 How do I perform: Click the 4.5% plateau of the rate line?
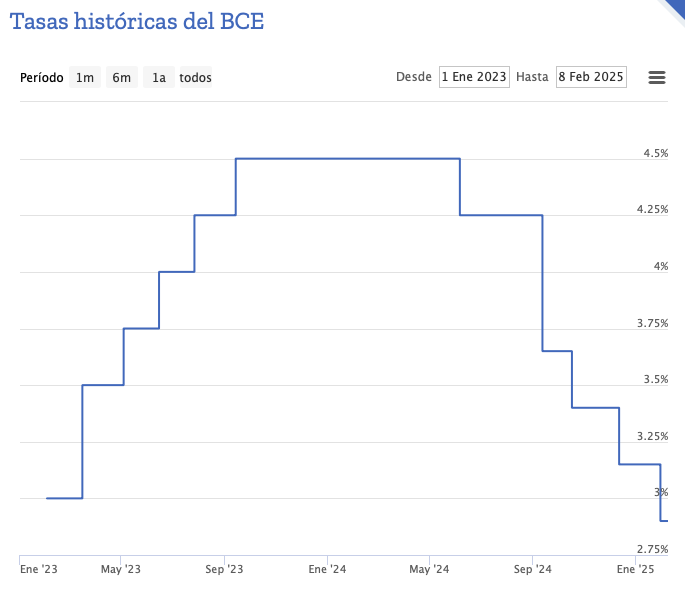(347, 158)
